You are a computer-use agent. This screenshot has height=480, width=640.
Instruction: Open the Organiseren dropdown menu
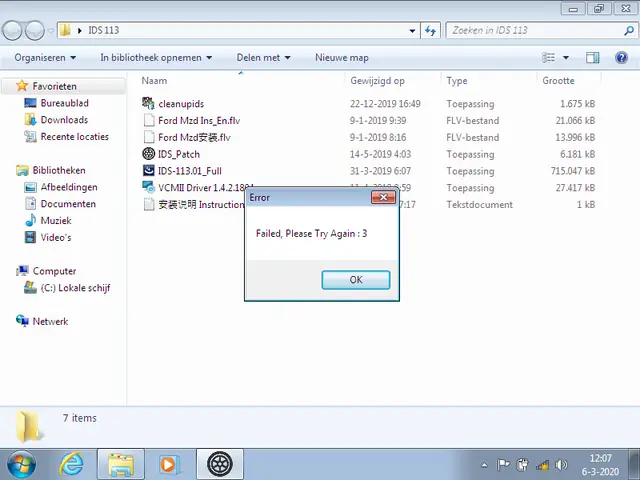click(45, 58)
